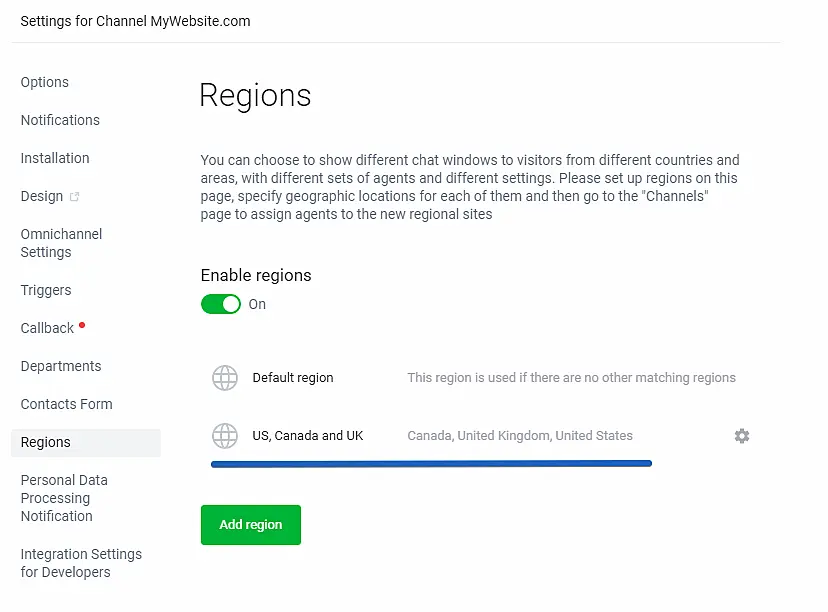
Task: Open Personal Data Processing Notification page
Action: [63, 498]
